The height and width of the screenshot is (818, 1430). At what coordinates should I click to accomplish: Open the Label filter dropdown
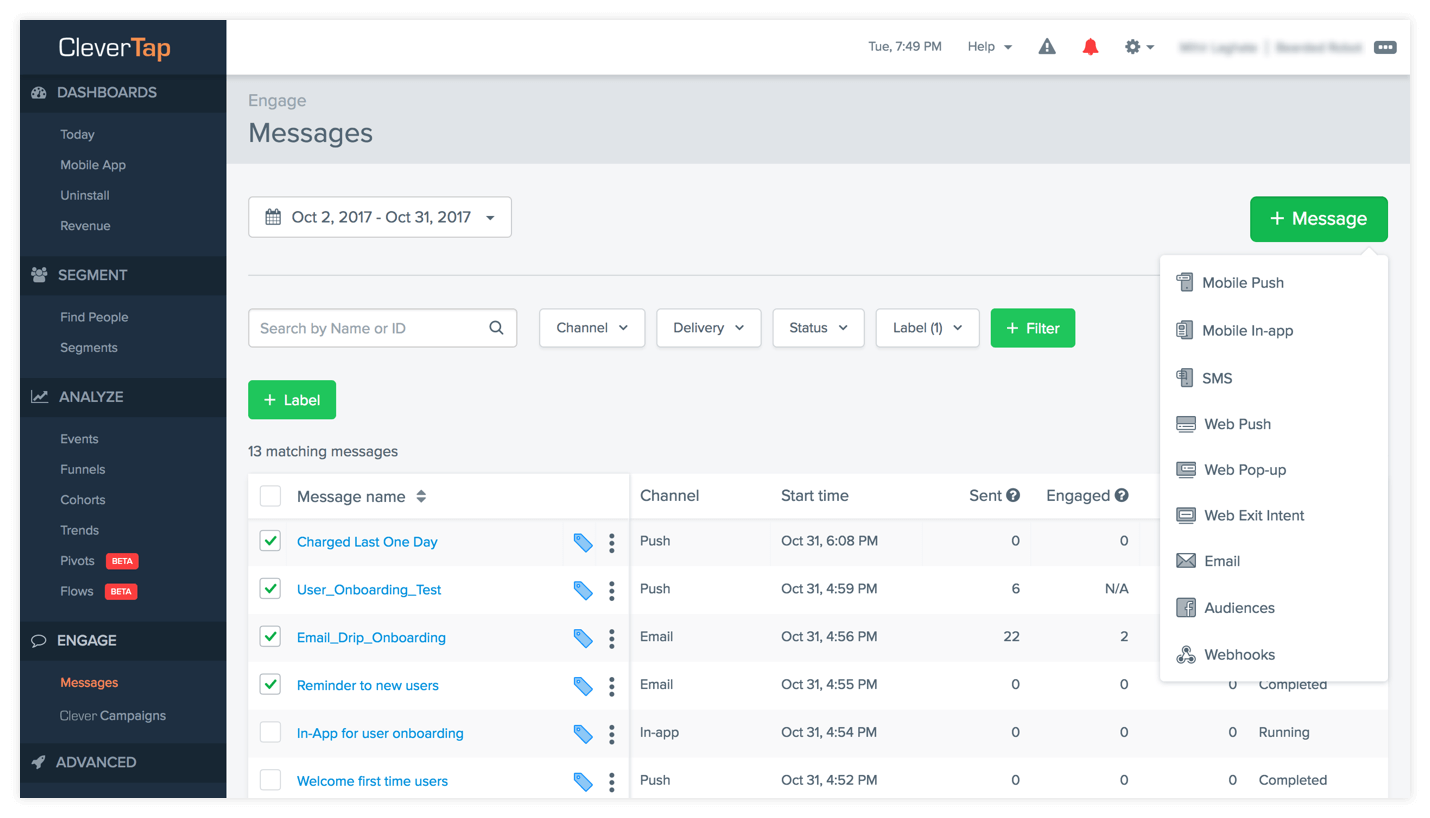927,327
